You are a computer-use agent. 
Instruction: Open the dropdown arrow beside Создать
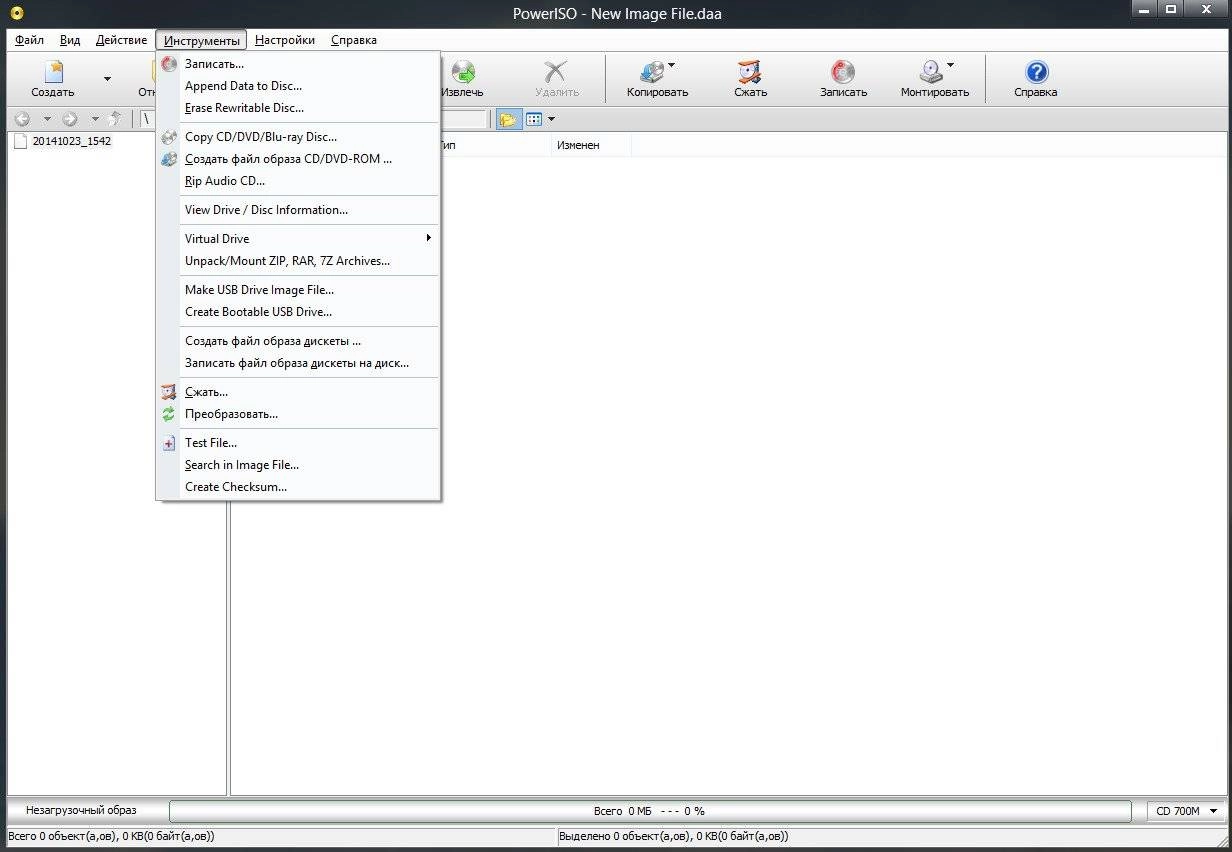pyautogui.click(x=107, y=79)
